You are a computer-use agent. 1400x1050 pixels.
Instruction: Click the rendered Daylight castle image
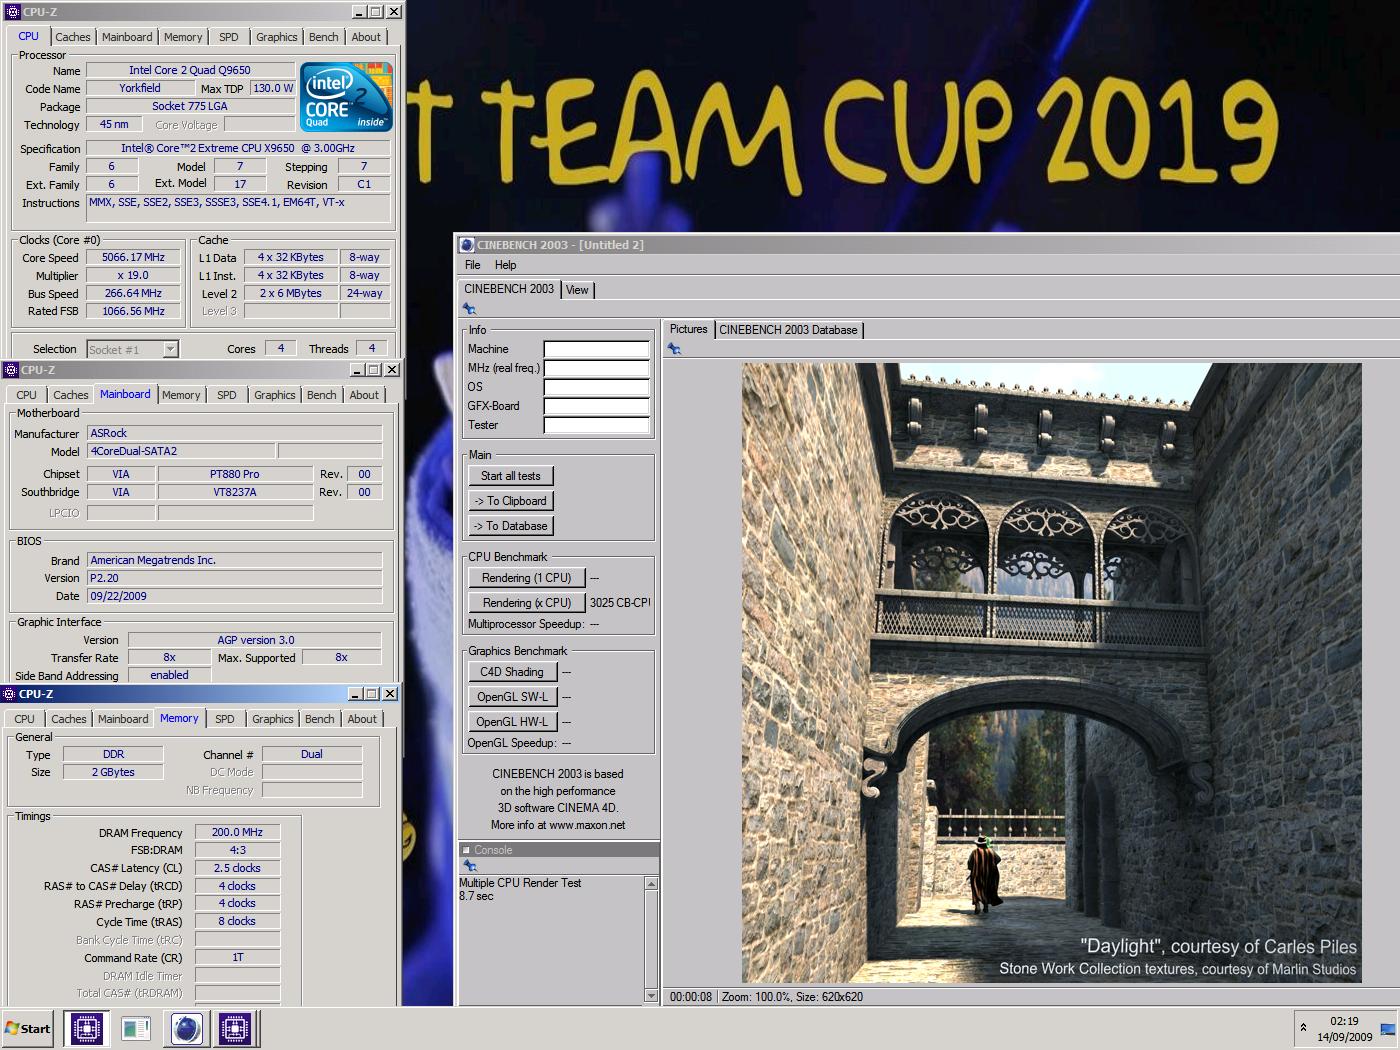coord(1051,673)
